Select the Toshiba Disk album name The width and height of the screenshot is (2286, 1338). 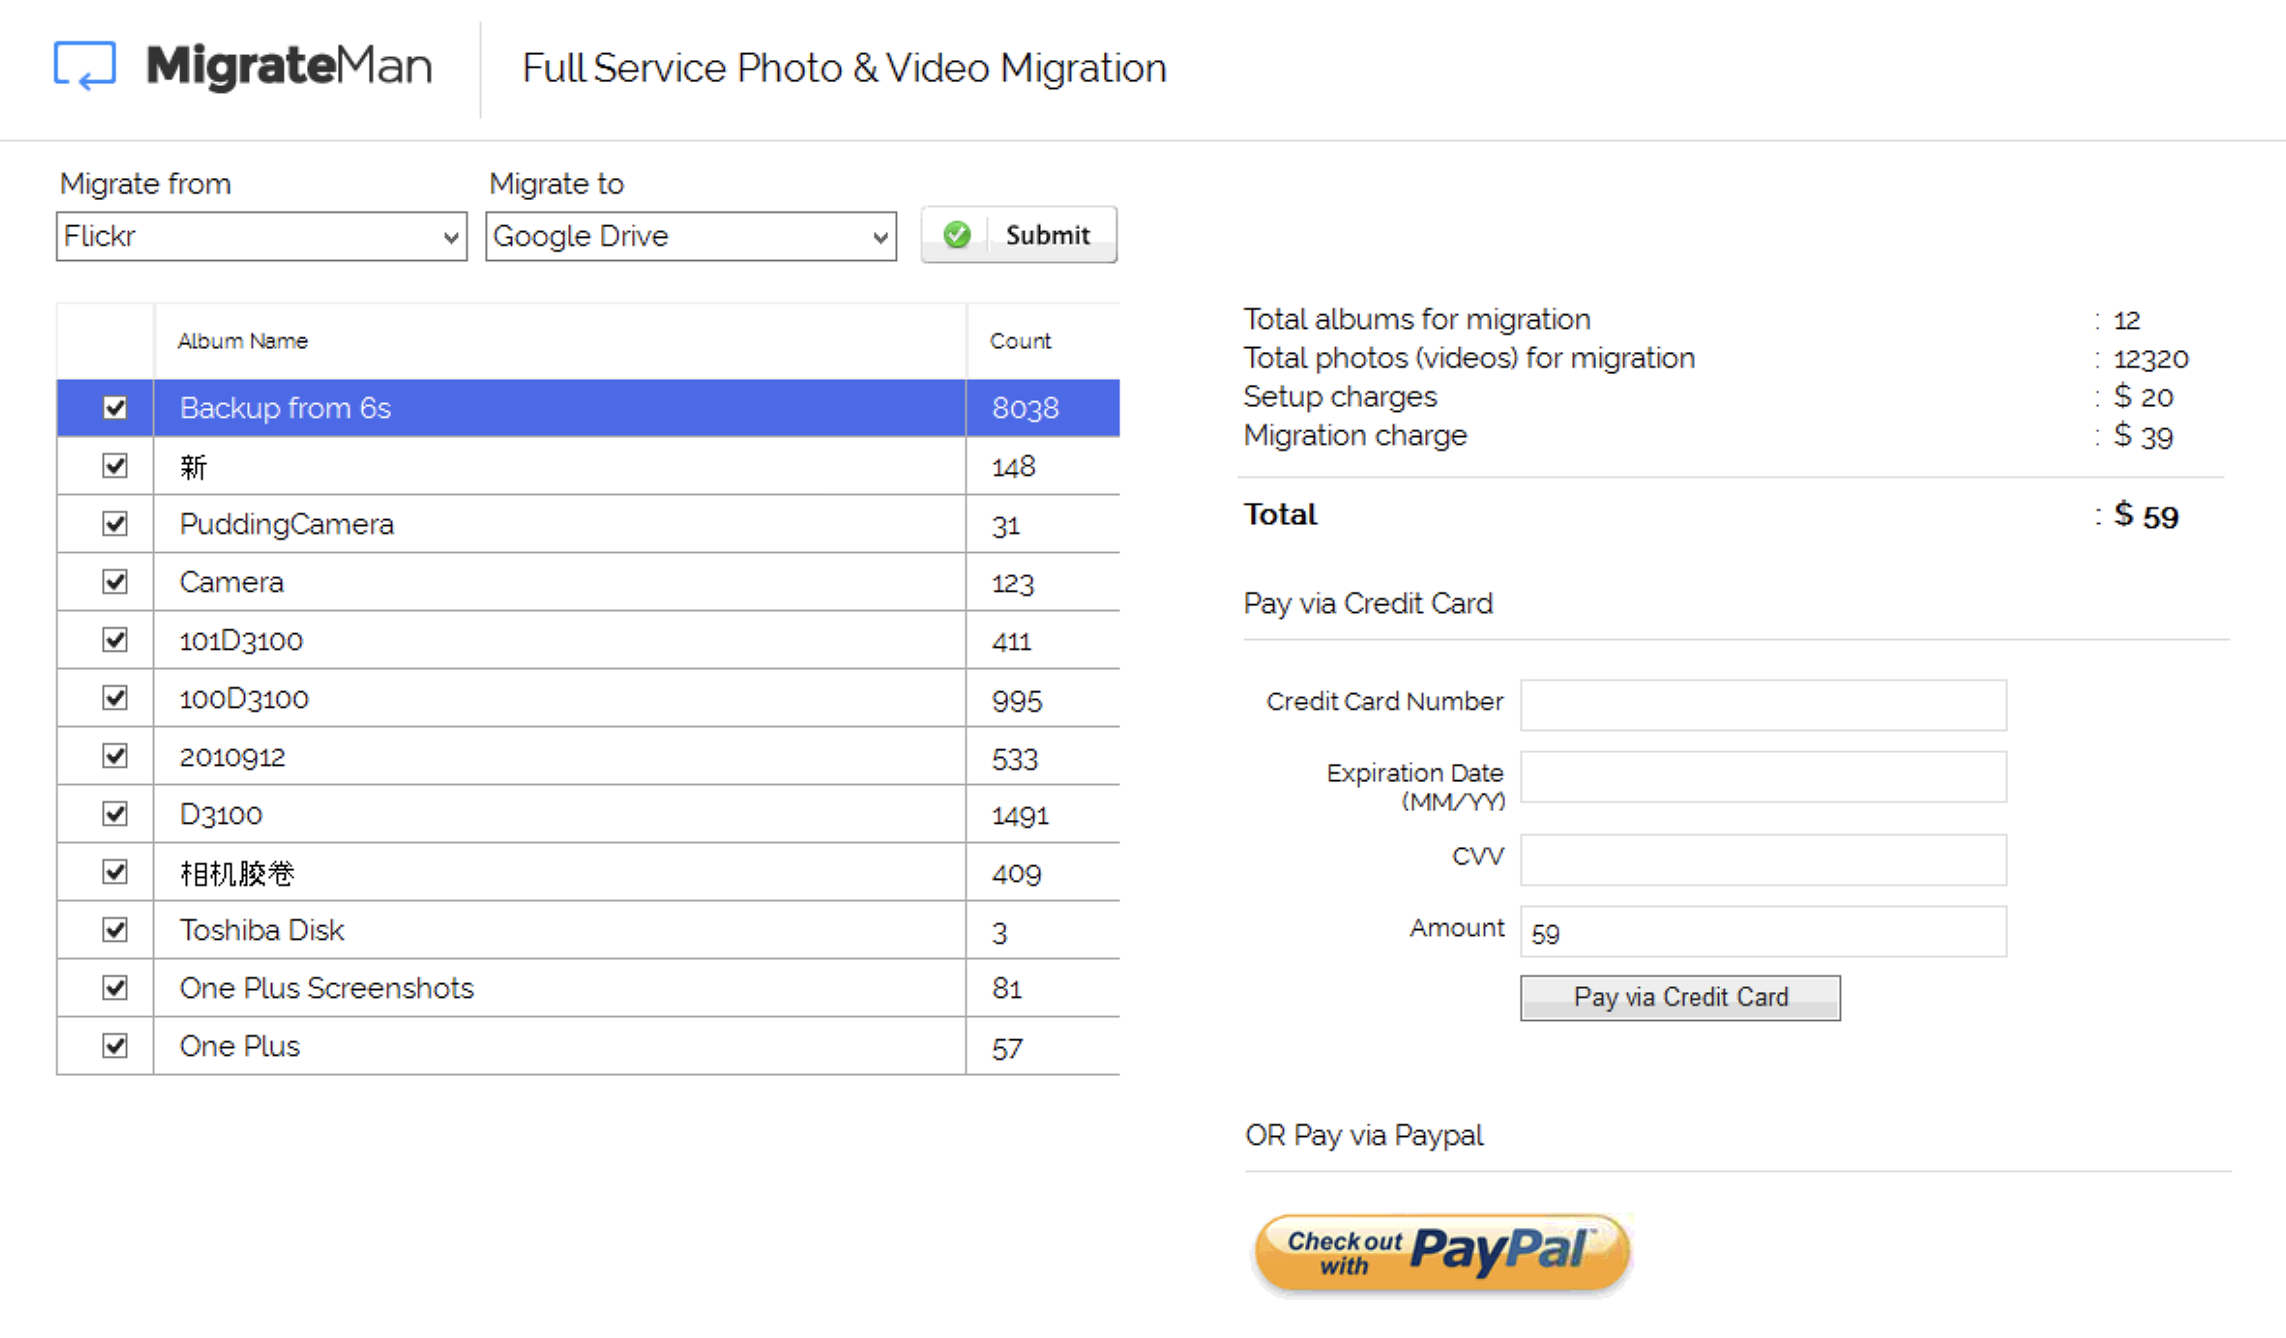point(262,931)
